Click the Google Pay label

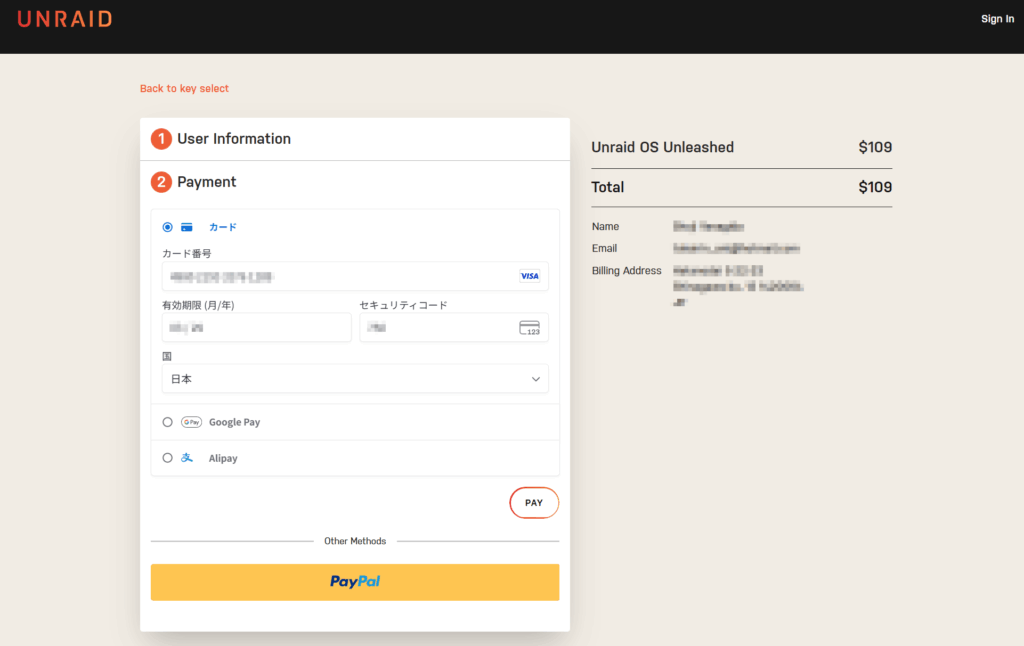(234, 422)
